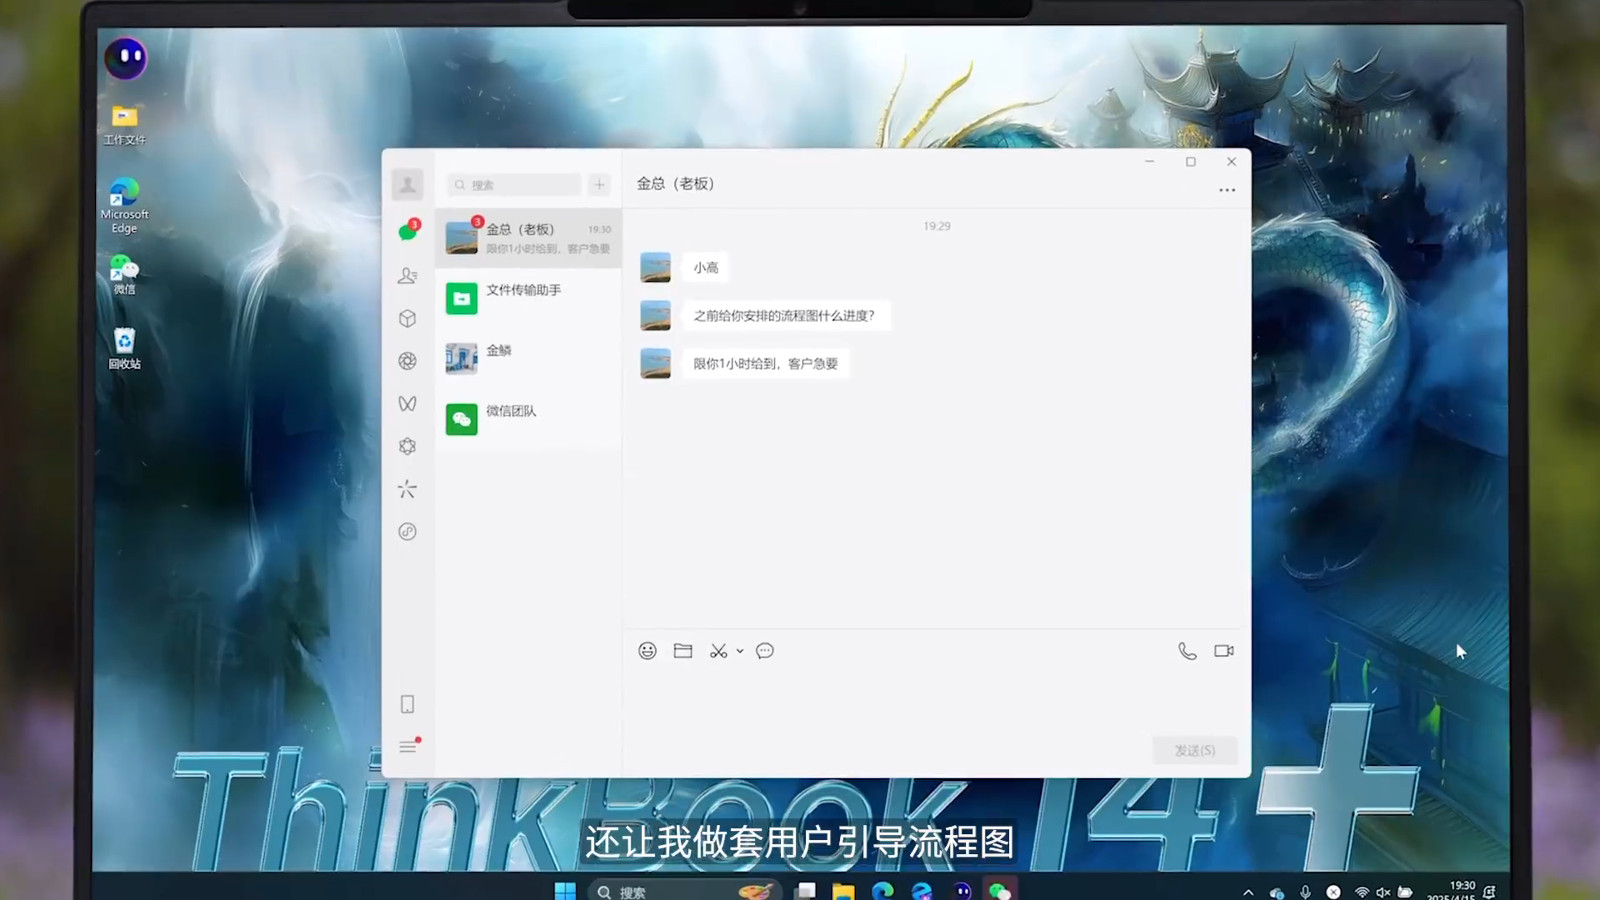Image resolution: width=1600 pixels, height=900 pixels.
Task: Open the Windows Start menu
Action: (x=565, y=890)
